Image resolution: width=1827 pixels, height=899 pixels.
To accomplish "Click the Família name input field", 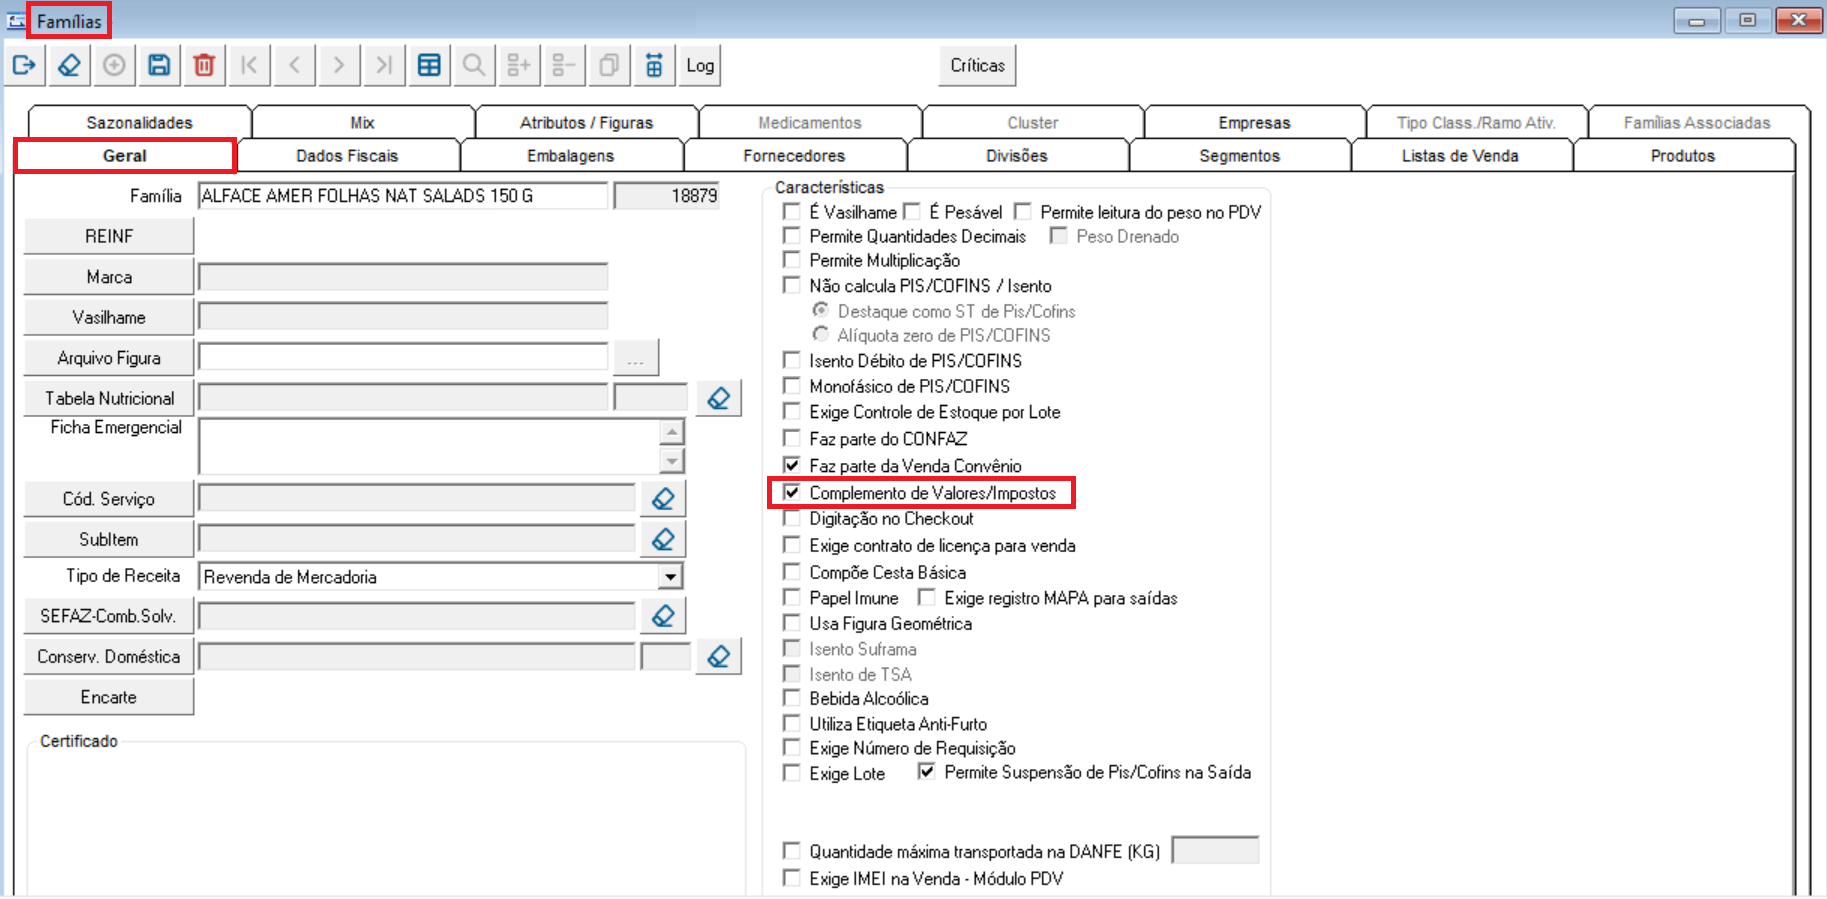I will point(403,196).
